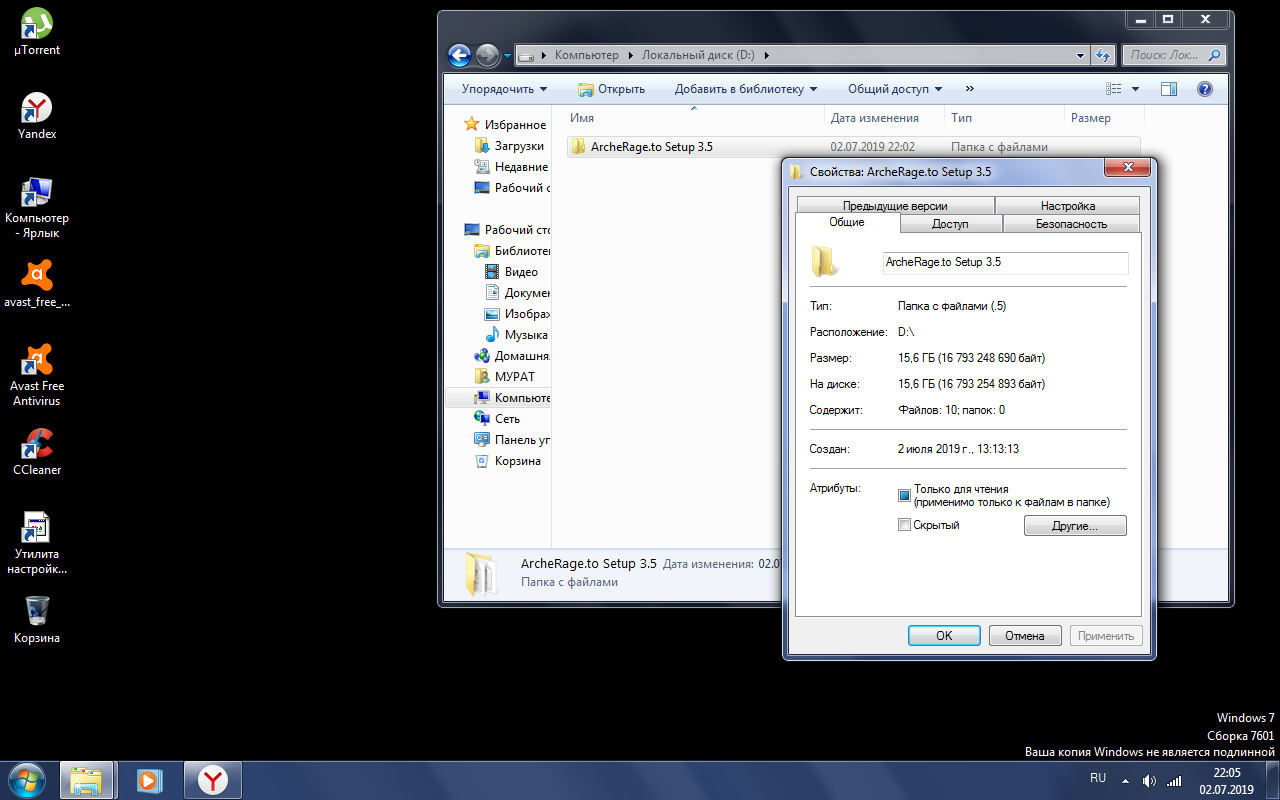Select Недавние места in the navigation pane
The width and height of the screenshot is (1280, 800).
(510, 167)
